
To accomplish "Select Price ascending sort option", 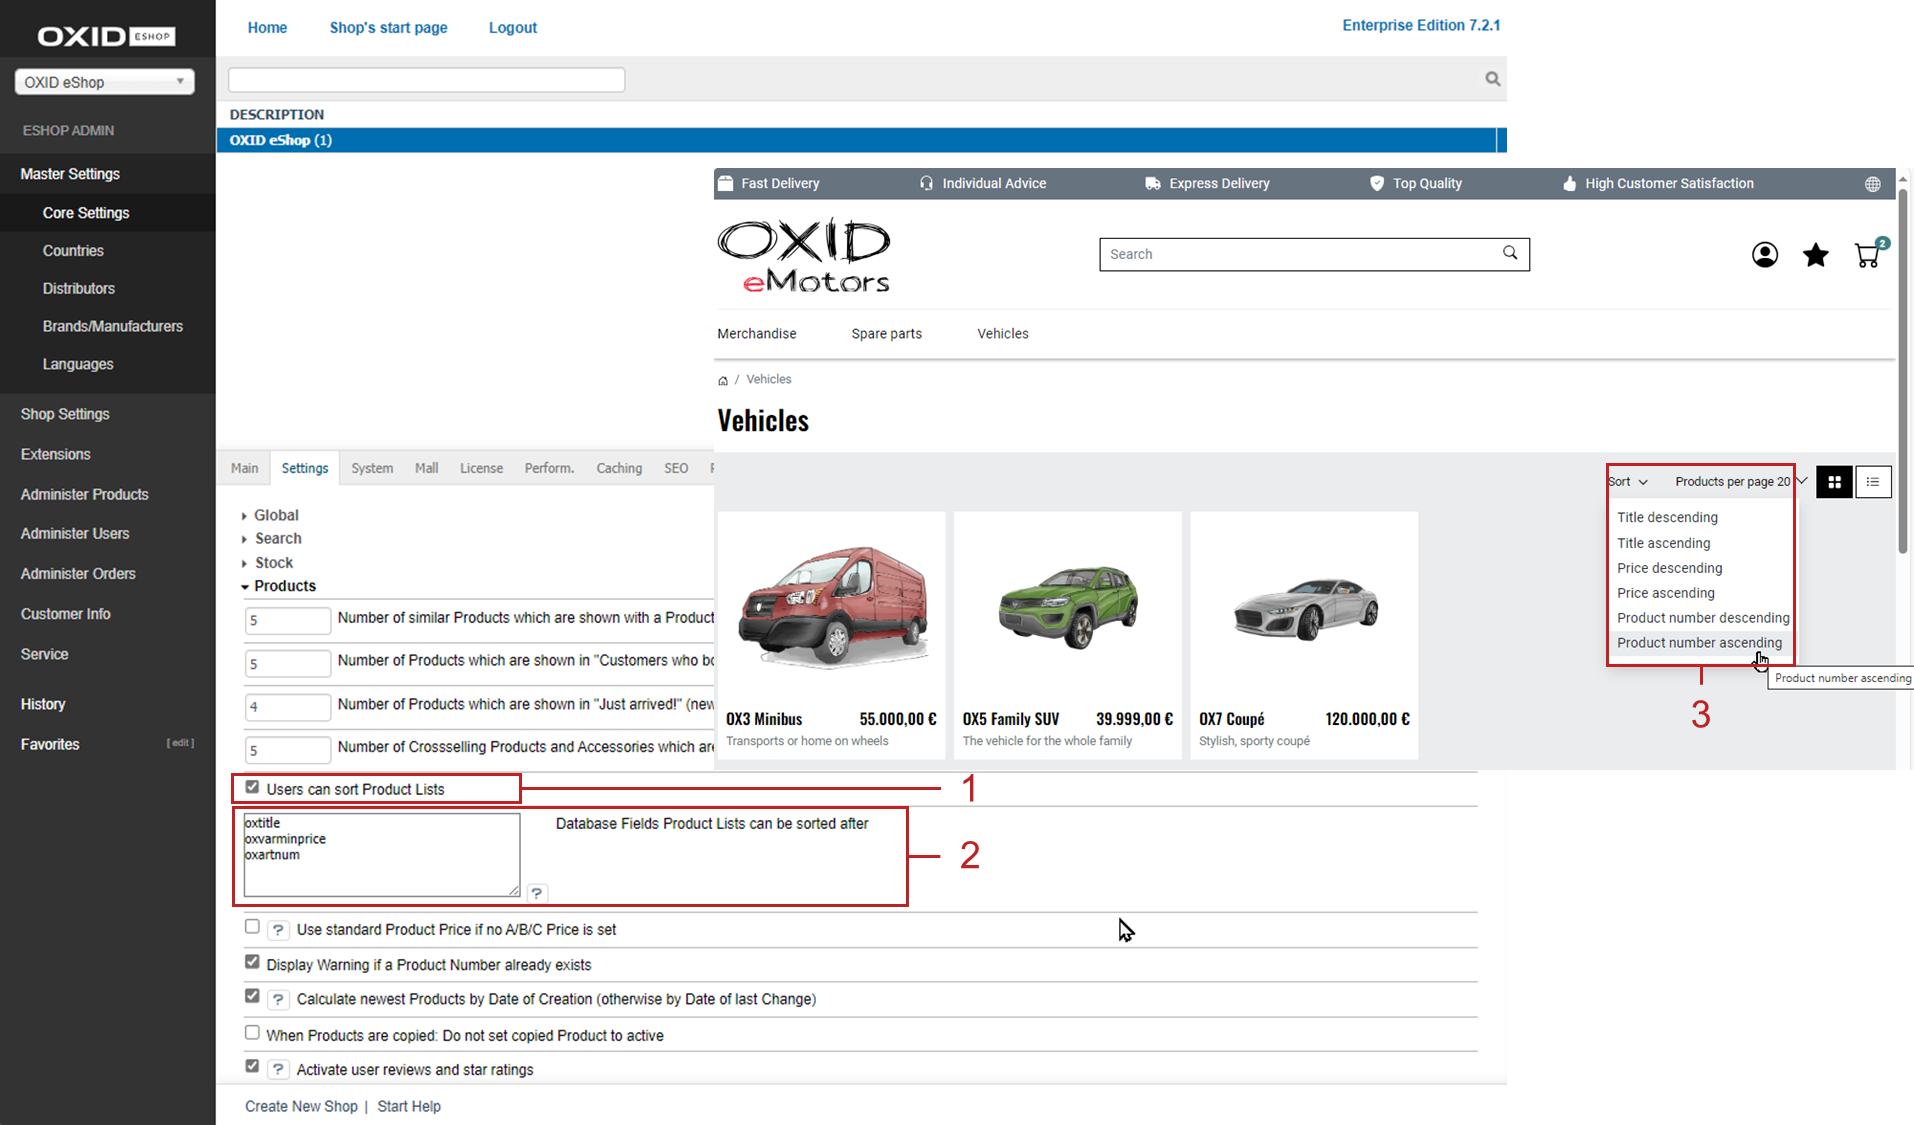I will [1665, 593].
